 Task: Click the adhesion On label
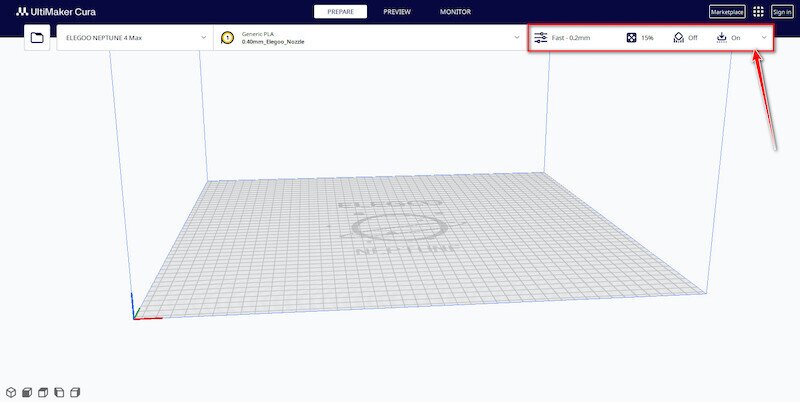(736, 38)
